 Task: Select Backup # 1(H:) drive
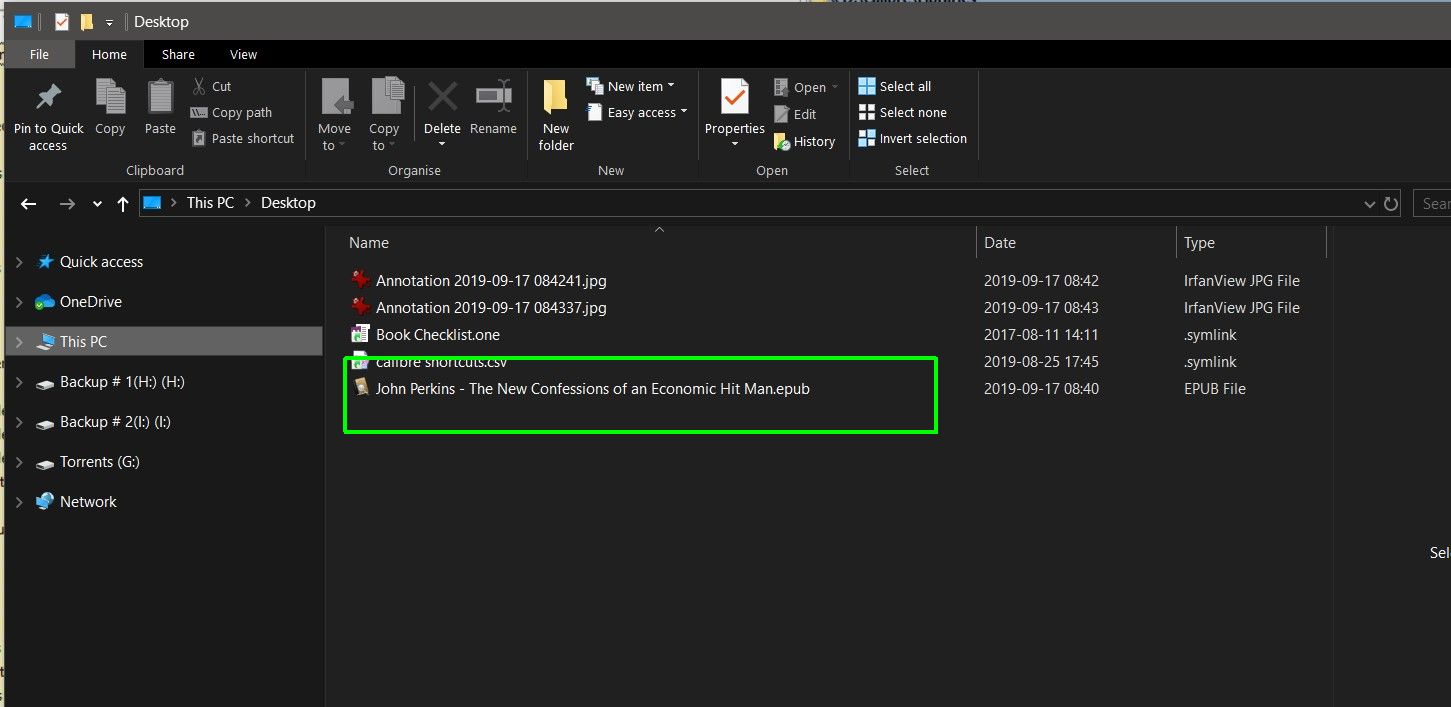122,382
